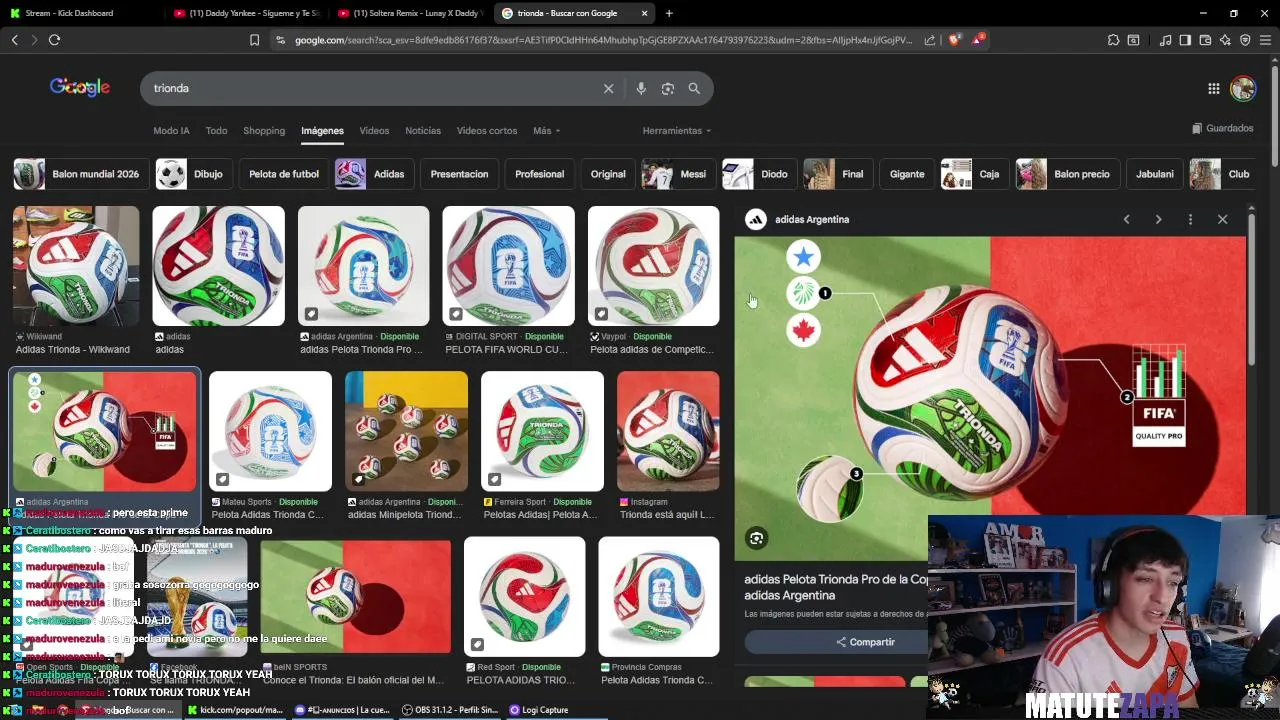Filter by Messi chip

pos(678,174)
